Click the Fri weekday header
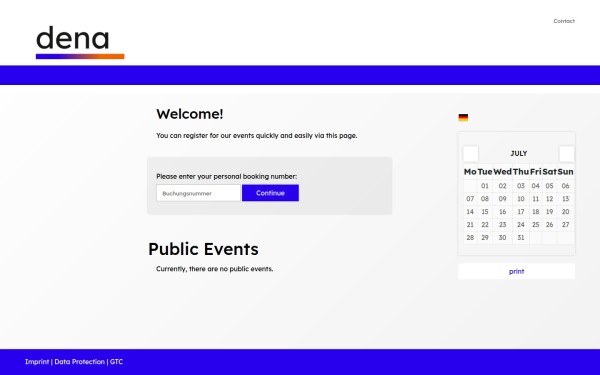 [536, 172]
